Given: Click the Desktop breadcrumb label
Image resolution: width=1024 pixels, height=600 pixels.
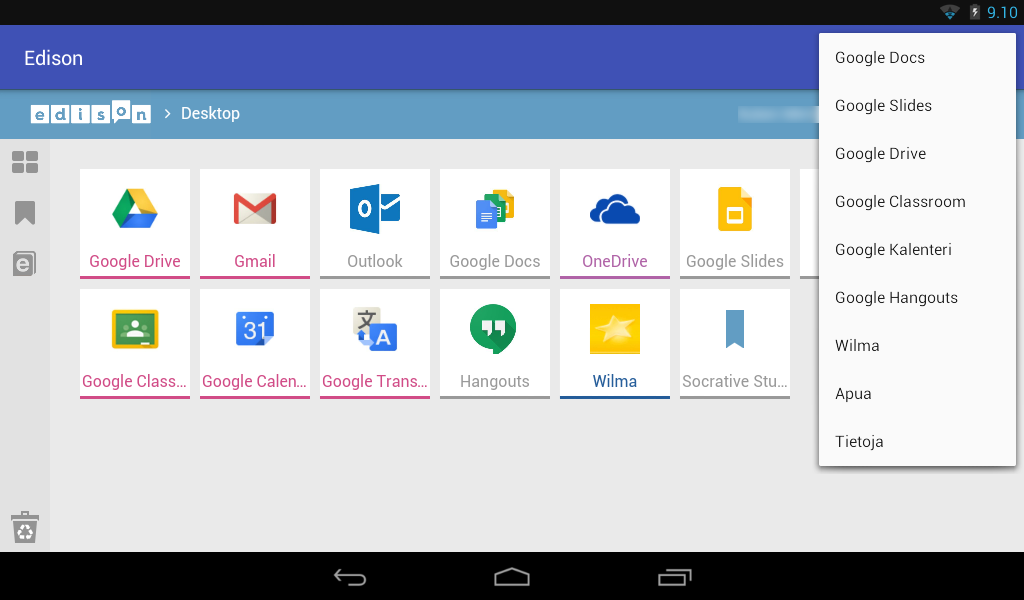Looking at the screenshot, I should [x=210, y=114].
